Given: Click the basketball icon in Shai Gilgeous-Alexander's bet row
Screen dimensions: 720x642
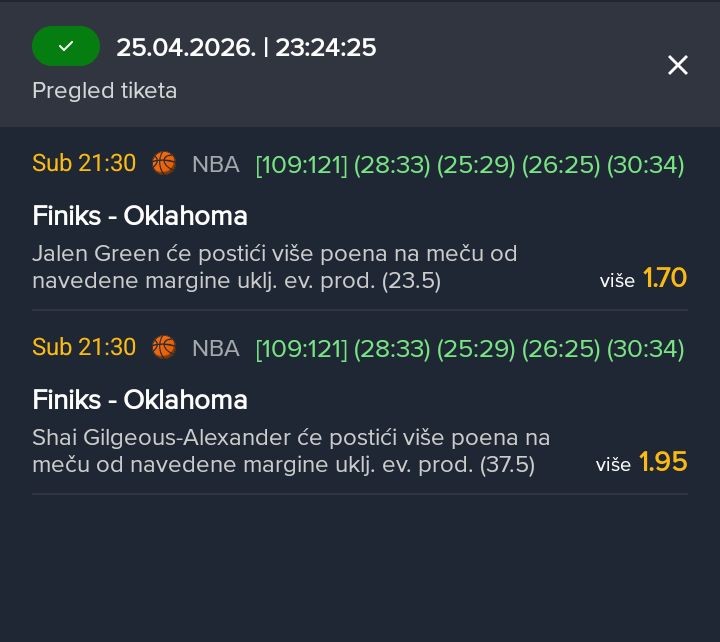Looking at the screenshot, I should click(x=164, y=348).
